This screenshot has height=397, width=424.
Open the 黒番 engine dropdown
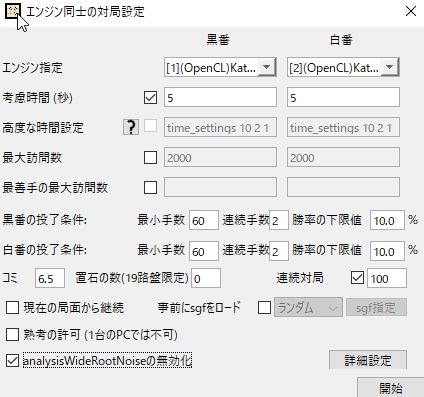coord(220,68)
